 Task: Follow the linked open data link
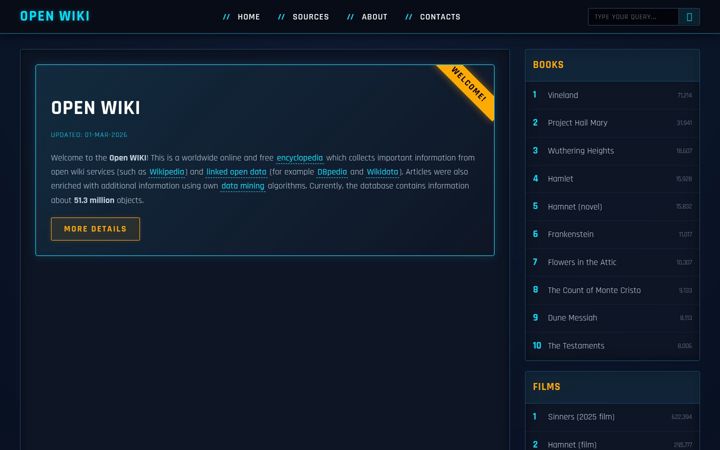pos(236,172)
